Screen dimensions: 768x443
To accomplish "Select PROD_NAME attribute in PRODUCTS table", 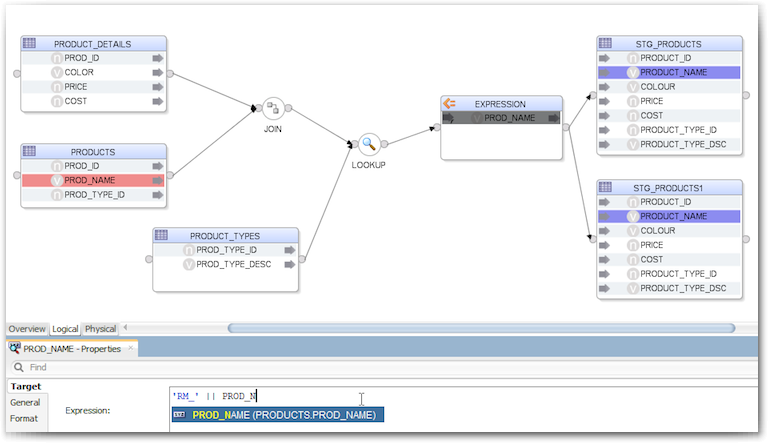I will click(x=93, y=180).
